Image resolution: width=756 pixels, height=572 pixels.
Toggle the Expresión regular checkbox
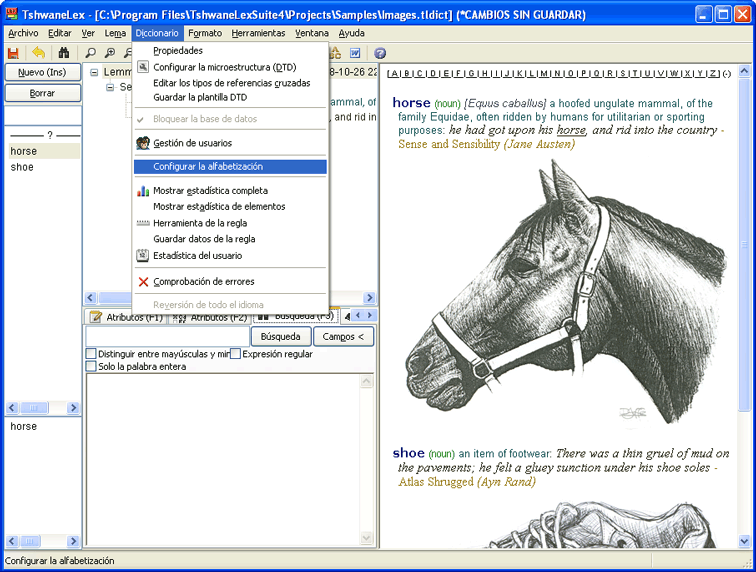pos(235,354)
